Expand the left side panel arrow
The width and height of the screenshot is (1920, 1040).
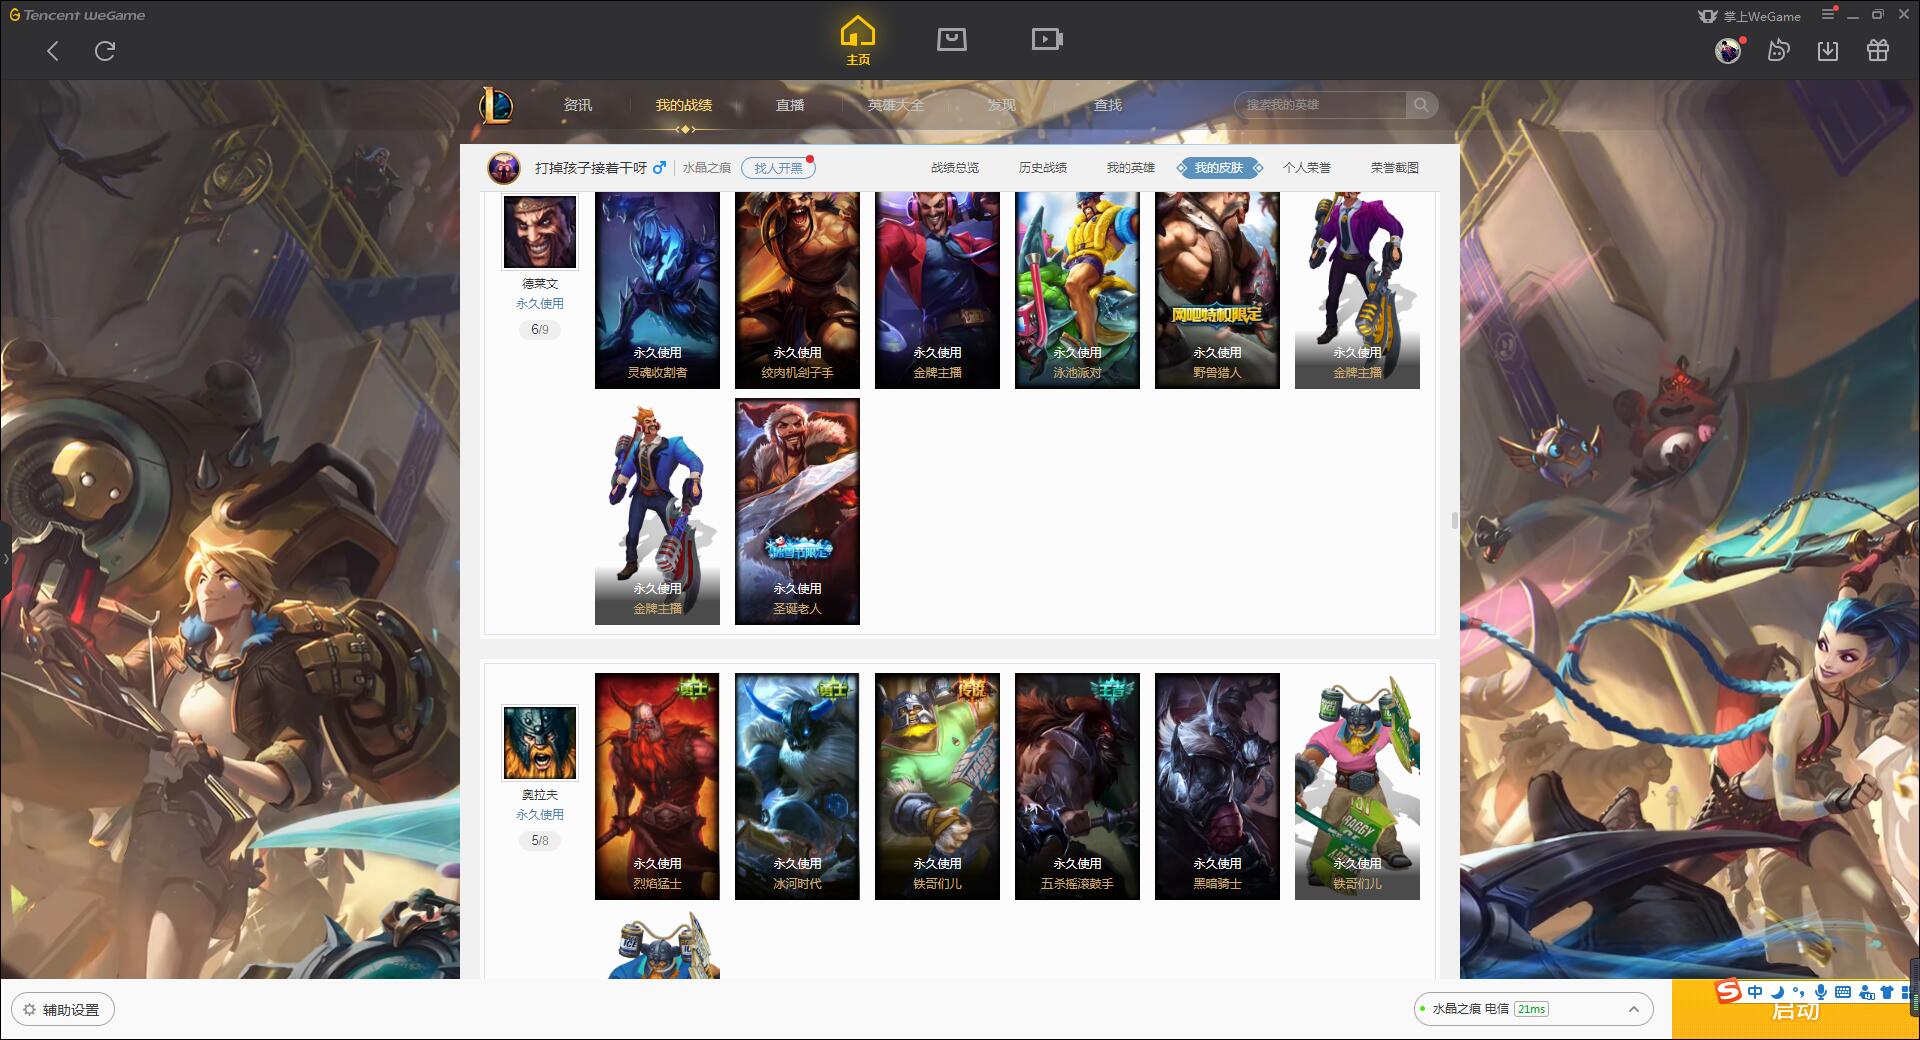point(6,558)
